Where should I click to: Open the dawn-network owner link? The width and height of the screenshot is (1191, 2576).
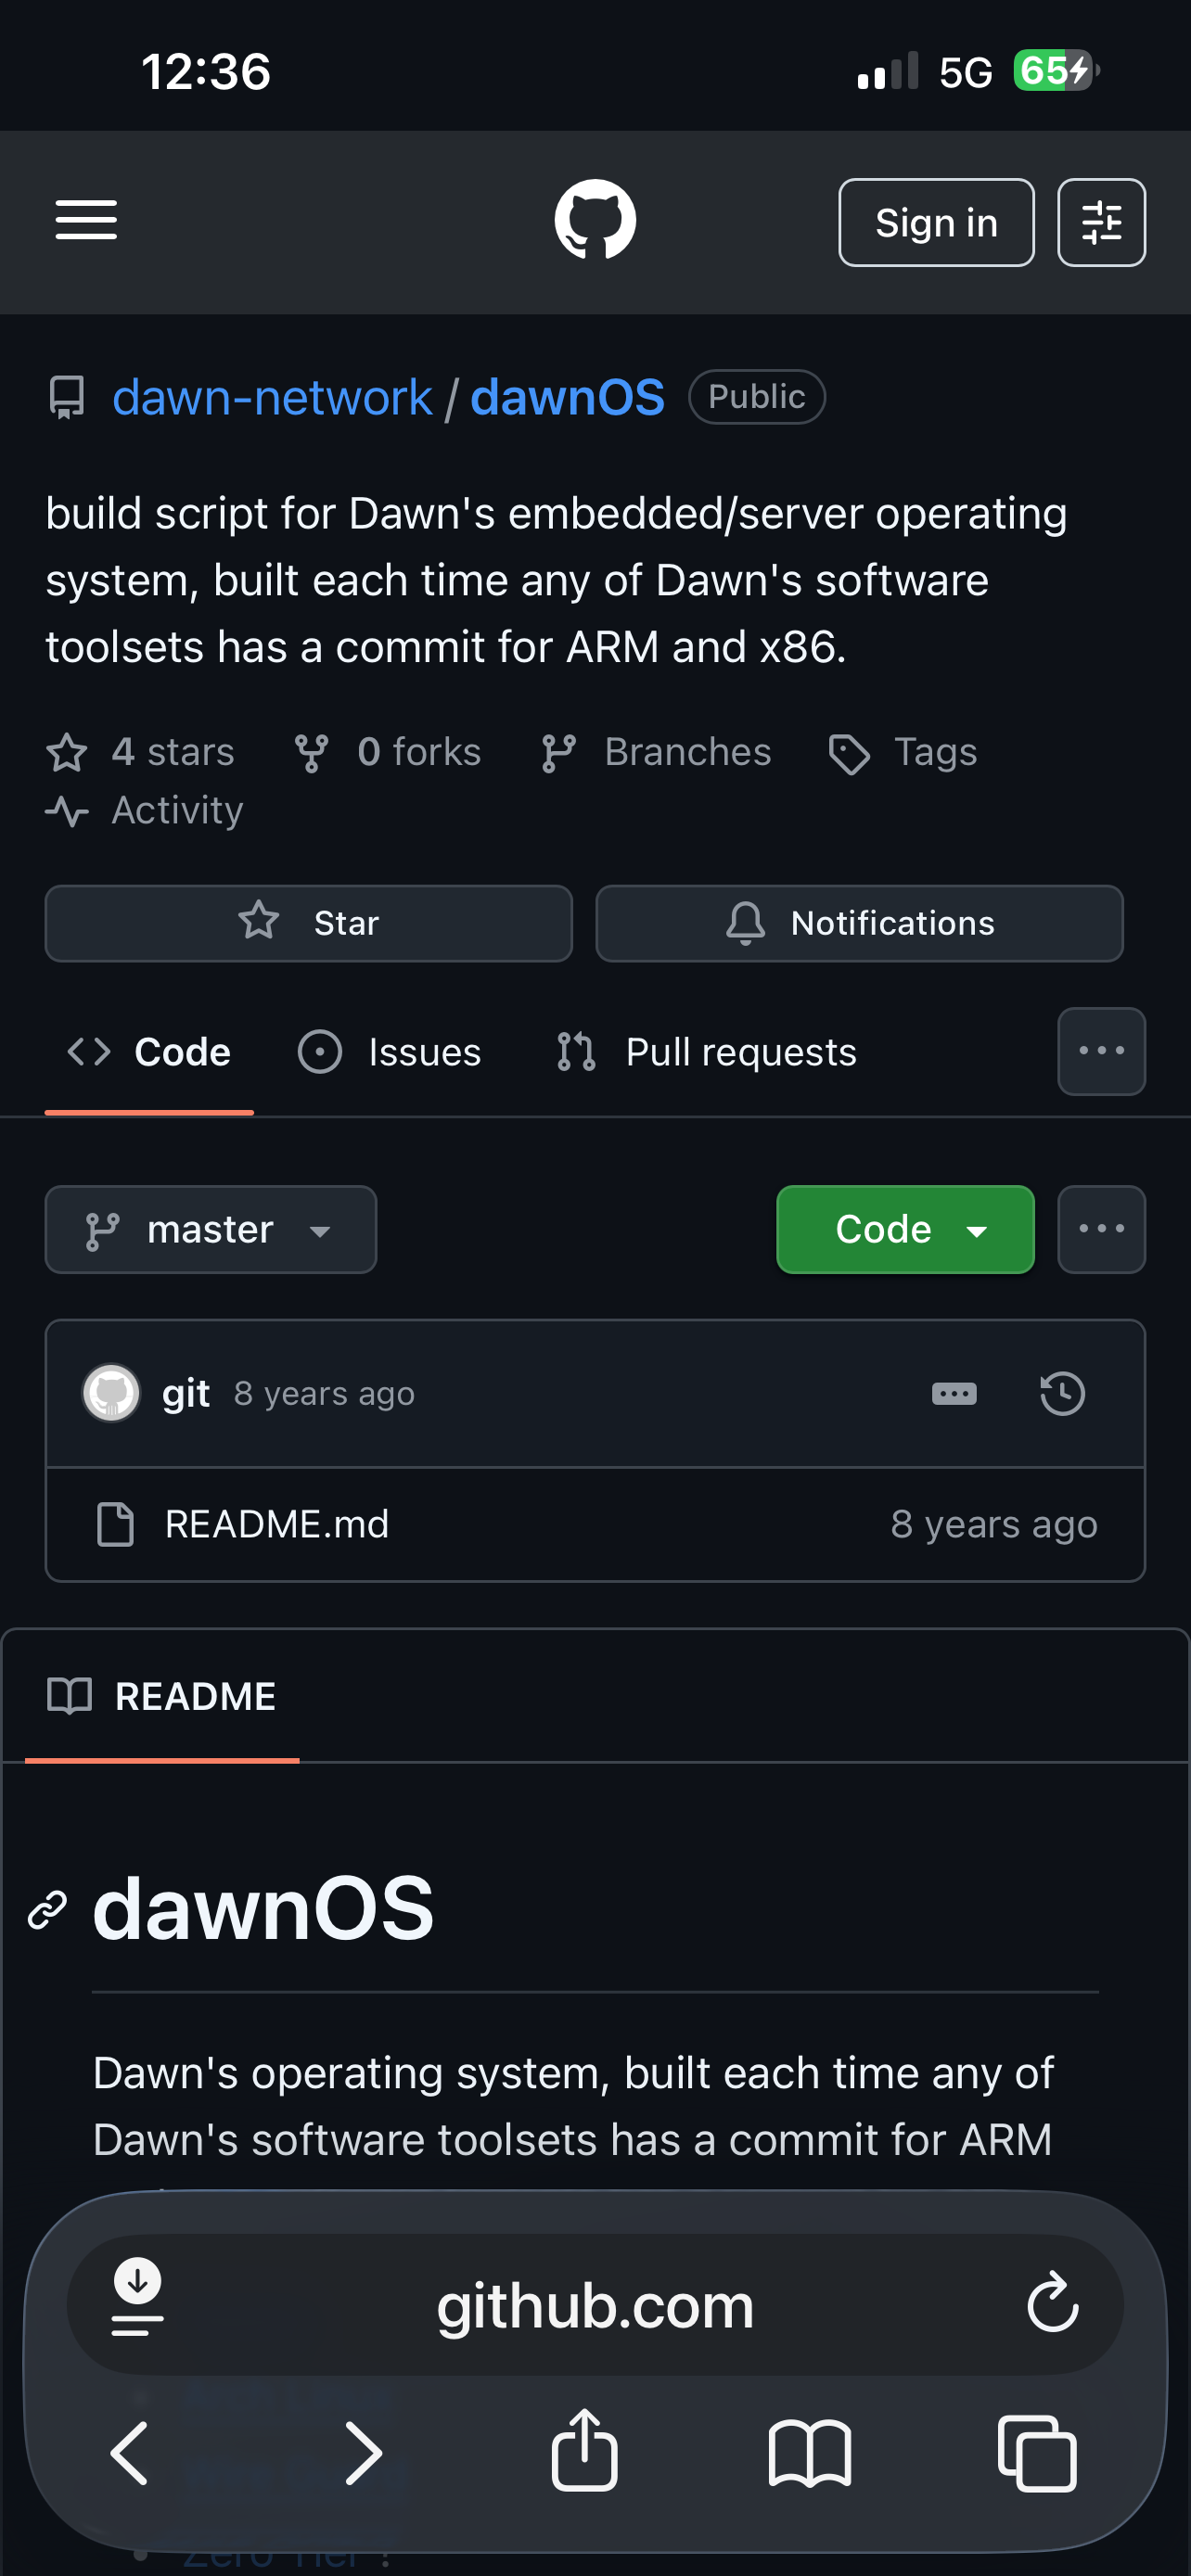click(272, 397)
